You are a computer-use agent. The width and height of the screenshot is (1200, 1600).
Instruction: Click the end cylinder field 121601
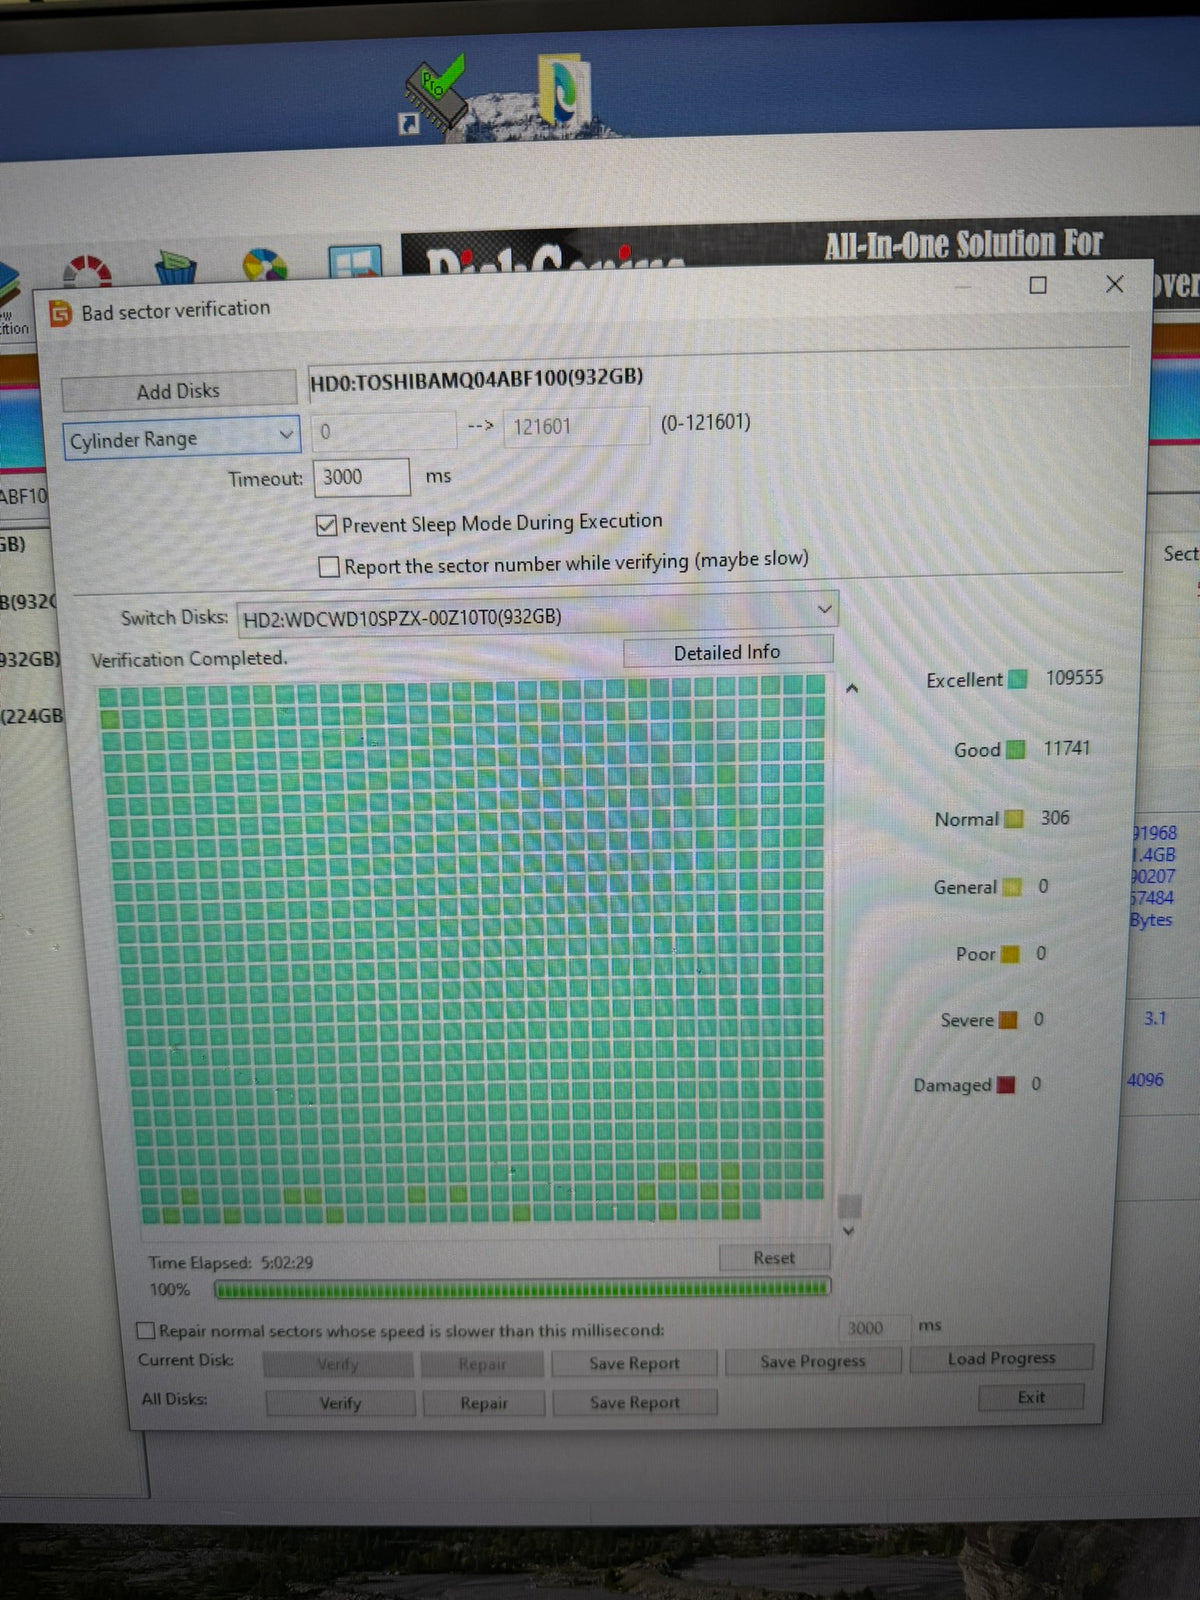click(575, 427)
